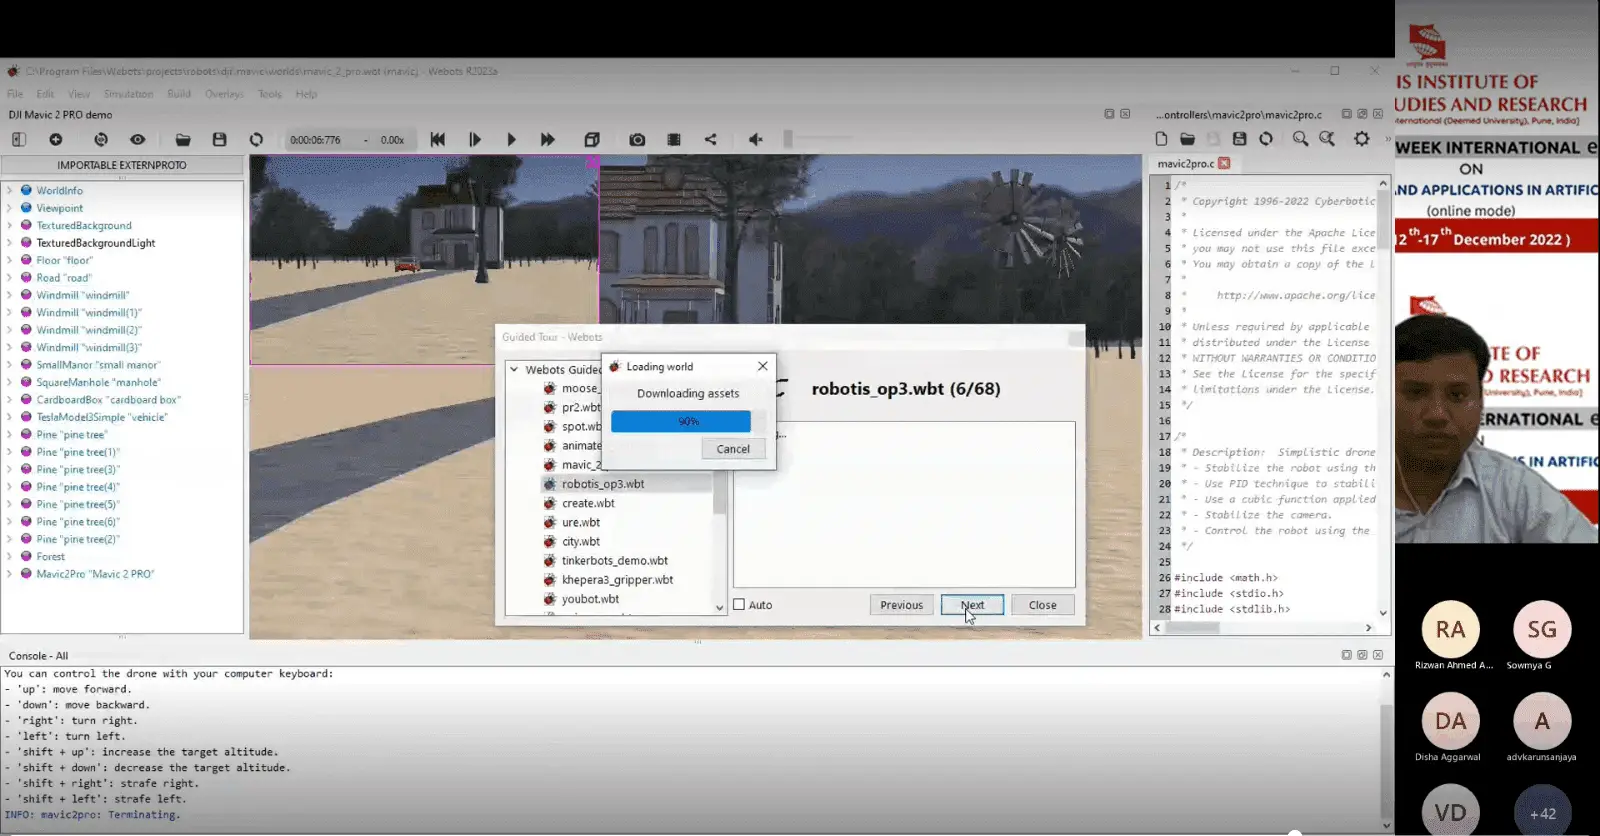
Task: Click the Close button in Guided Tour
Action: [x=1042, y=605]
